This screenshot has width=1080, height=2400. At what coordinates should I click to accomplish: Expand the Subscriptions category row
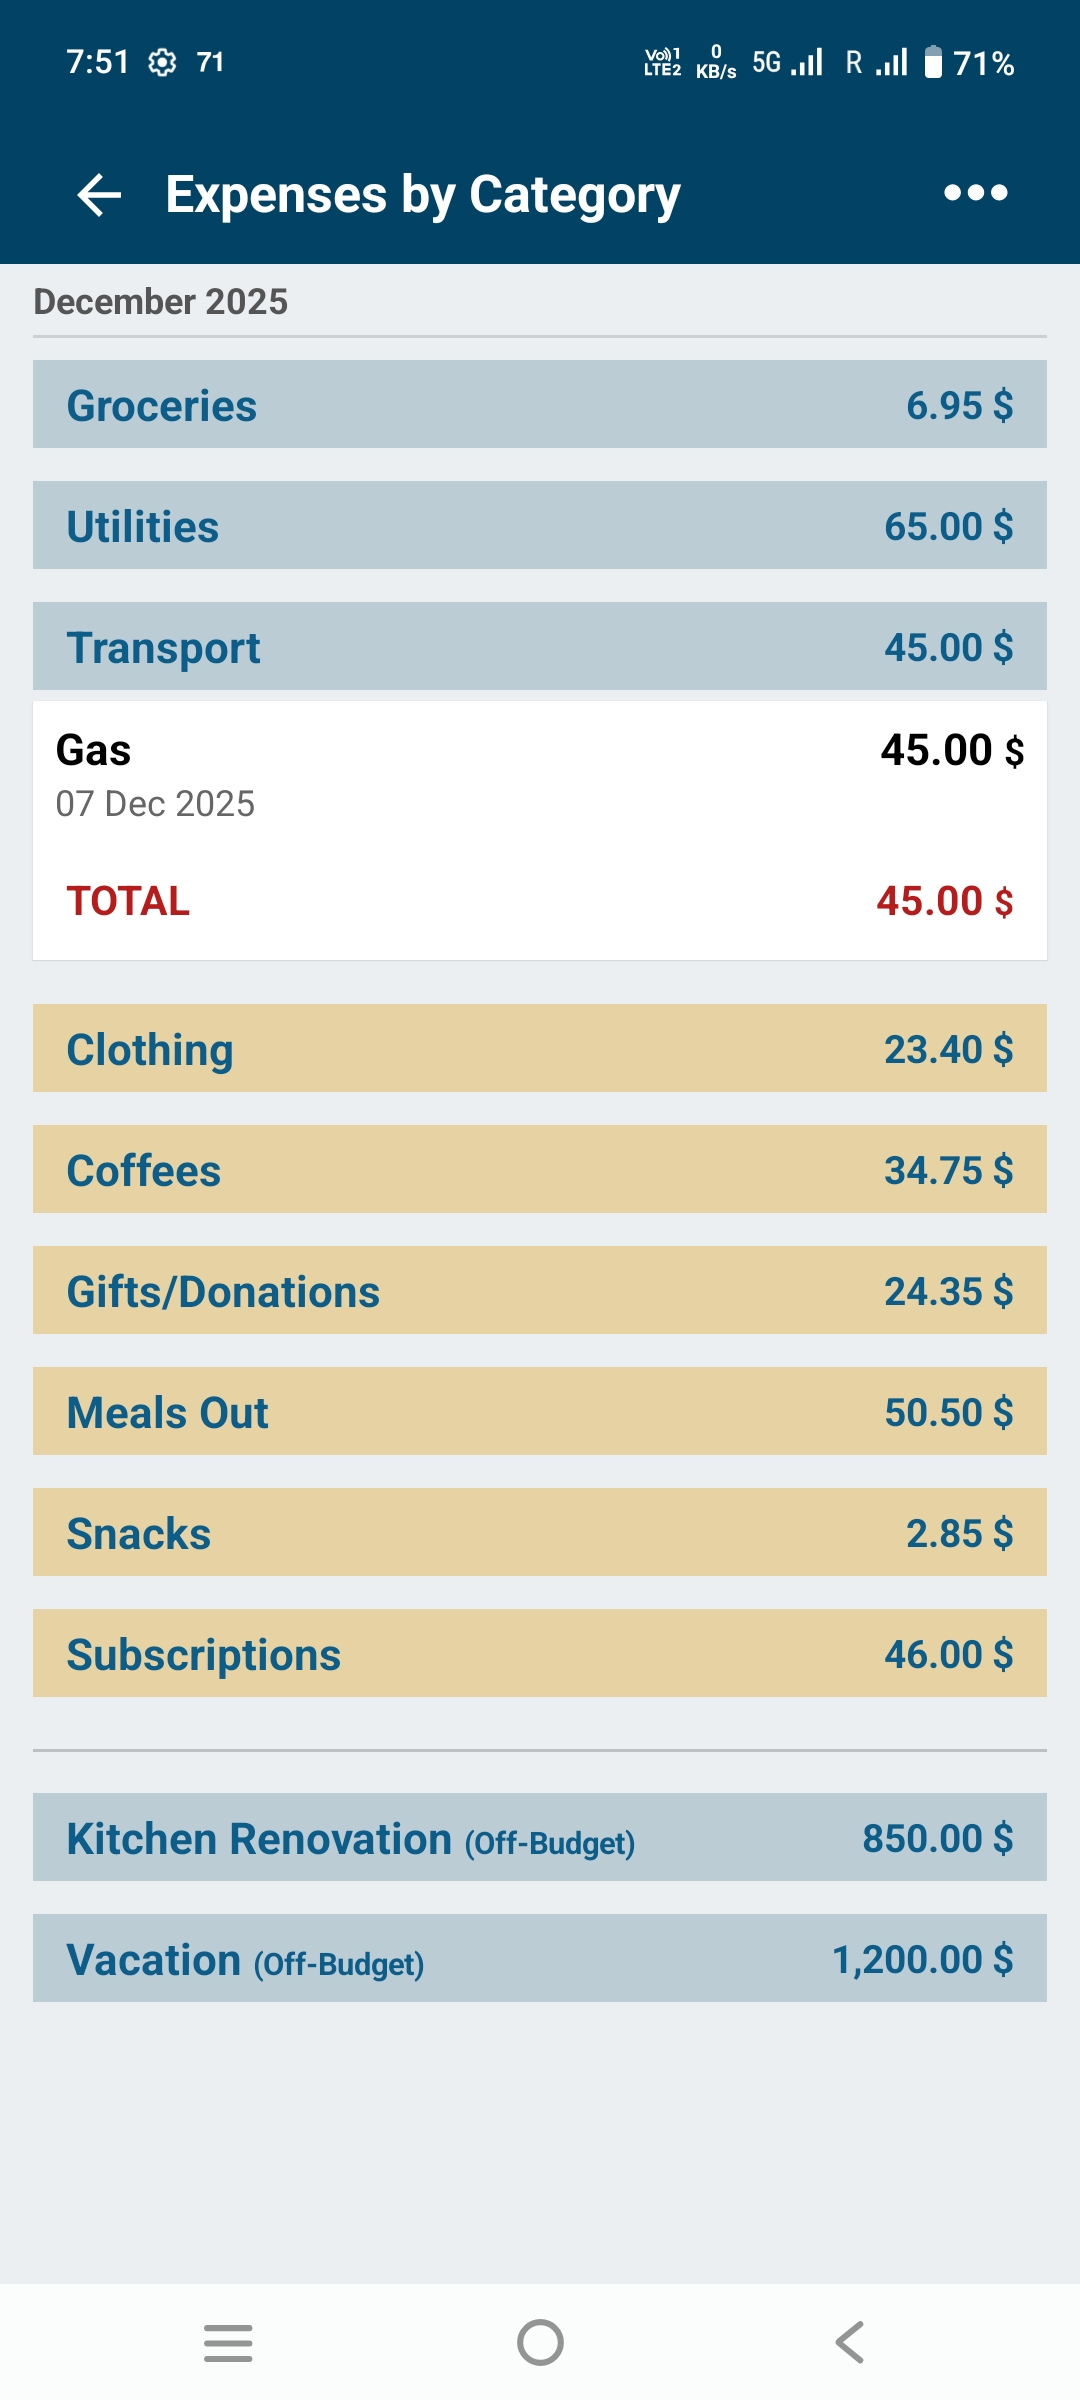[540, 1653]
